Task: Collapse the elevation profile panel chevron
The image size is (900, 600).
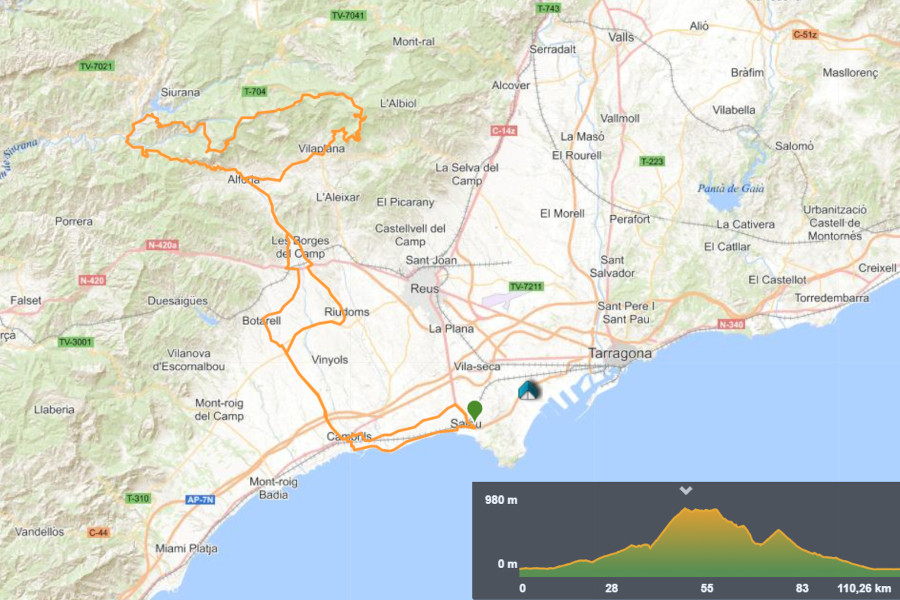Action: 685,491
